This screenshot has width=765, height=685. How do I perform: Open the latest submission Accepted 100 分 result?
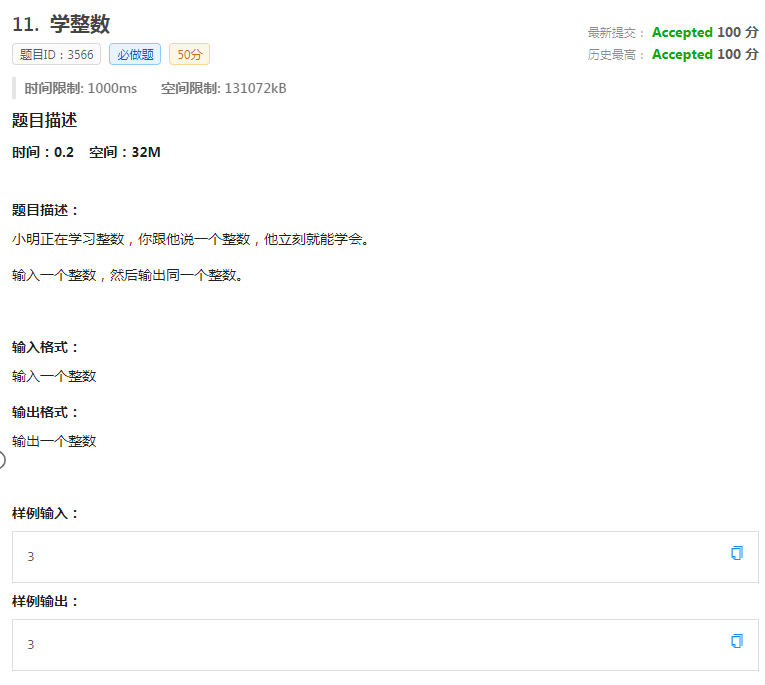705,32
